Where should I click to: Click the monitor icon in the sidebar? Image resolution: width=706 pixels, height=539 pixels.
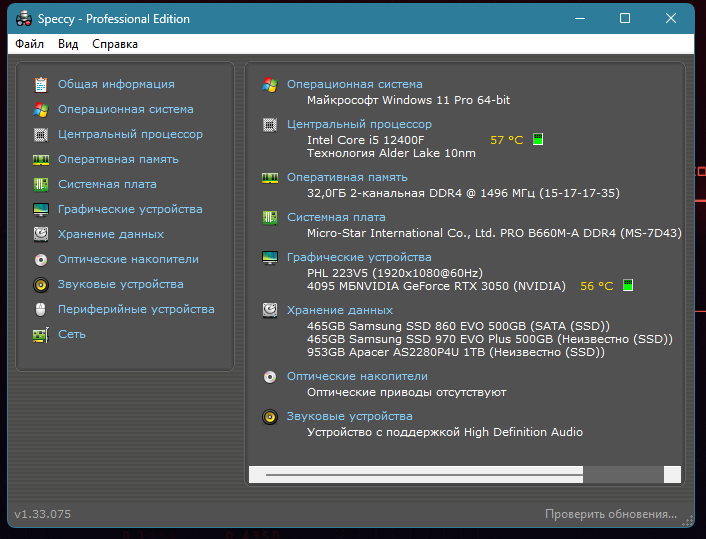tap(41, 210)
